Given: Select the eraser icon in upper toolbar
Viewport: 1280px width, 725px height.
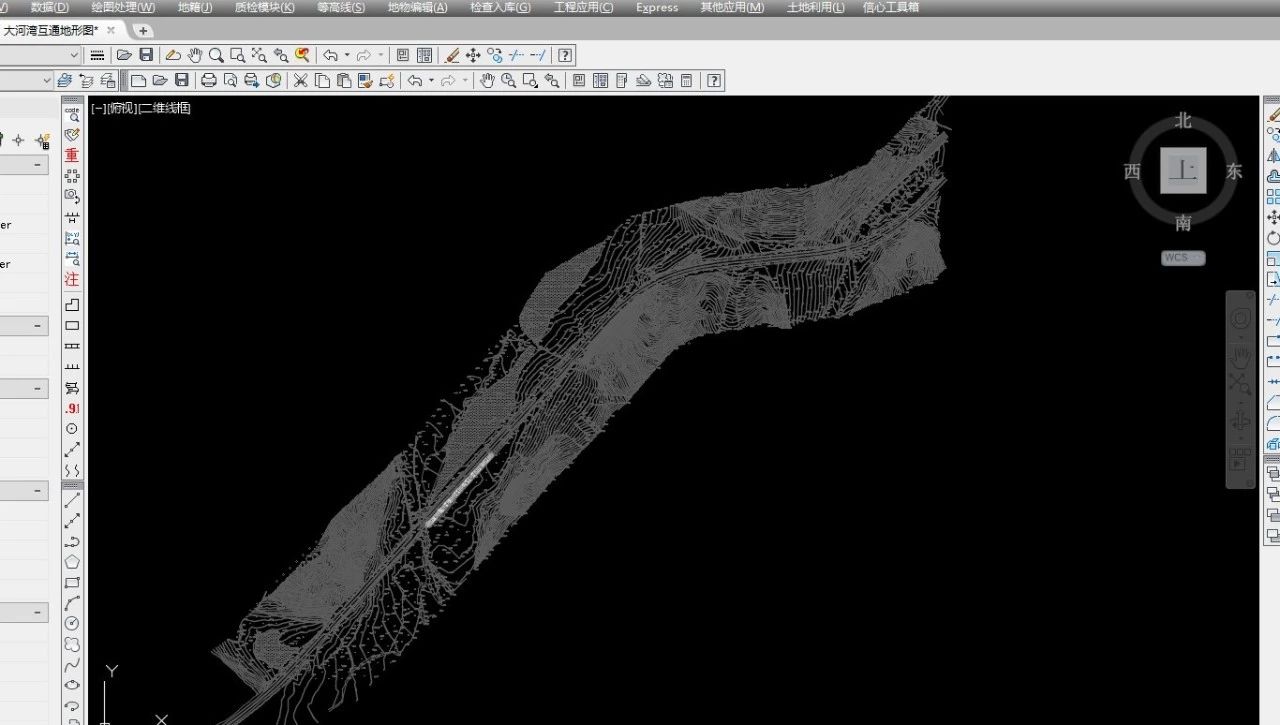Looking at the screenshot, I should (173, 55).
